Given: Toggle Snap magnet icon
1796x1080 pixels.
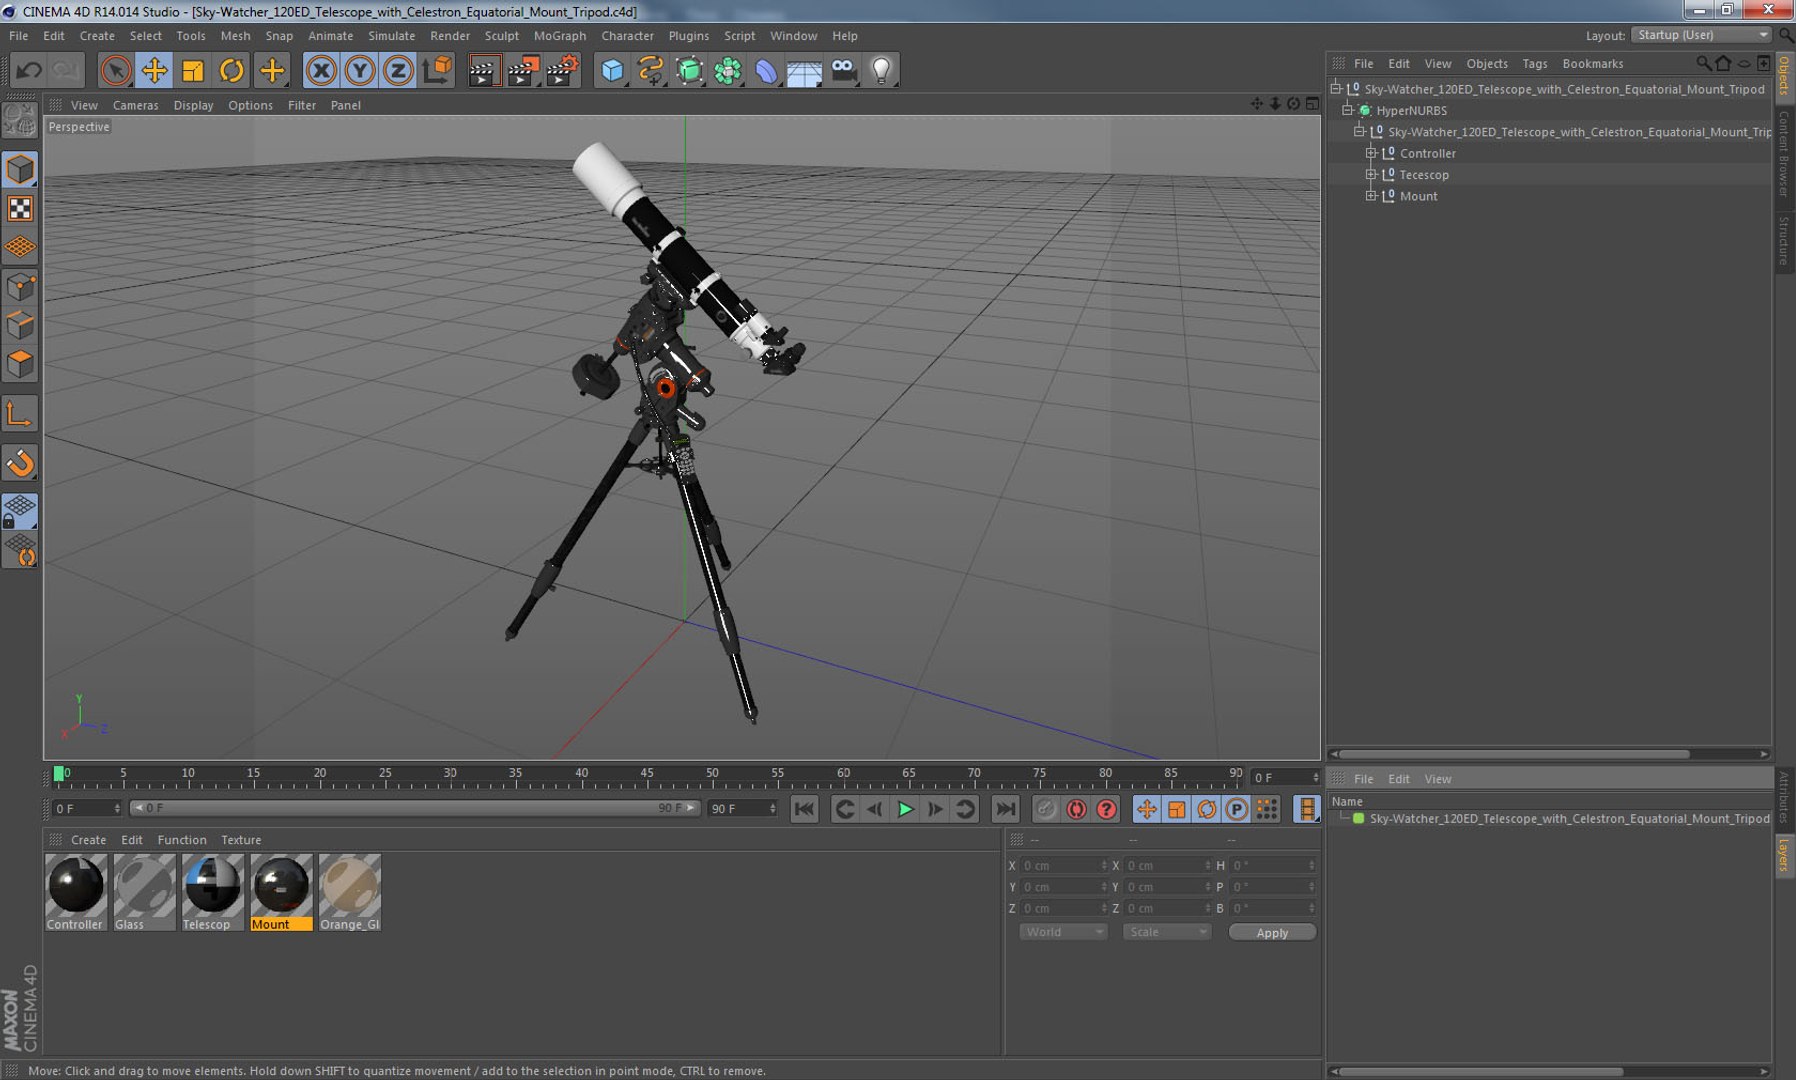Looking at the screenshot, I should (x=20, y=463).
